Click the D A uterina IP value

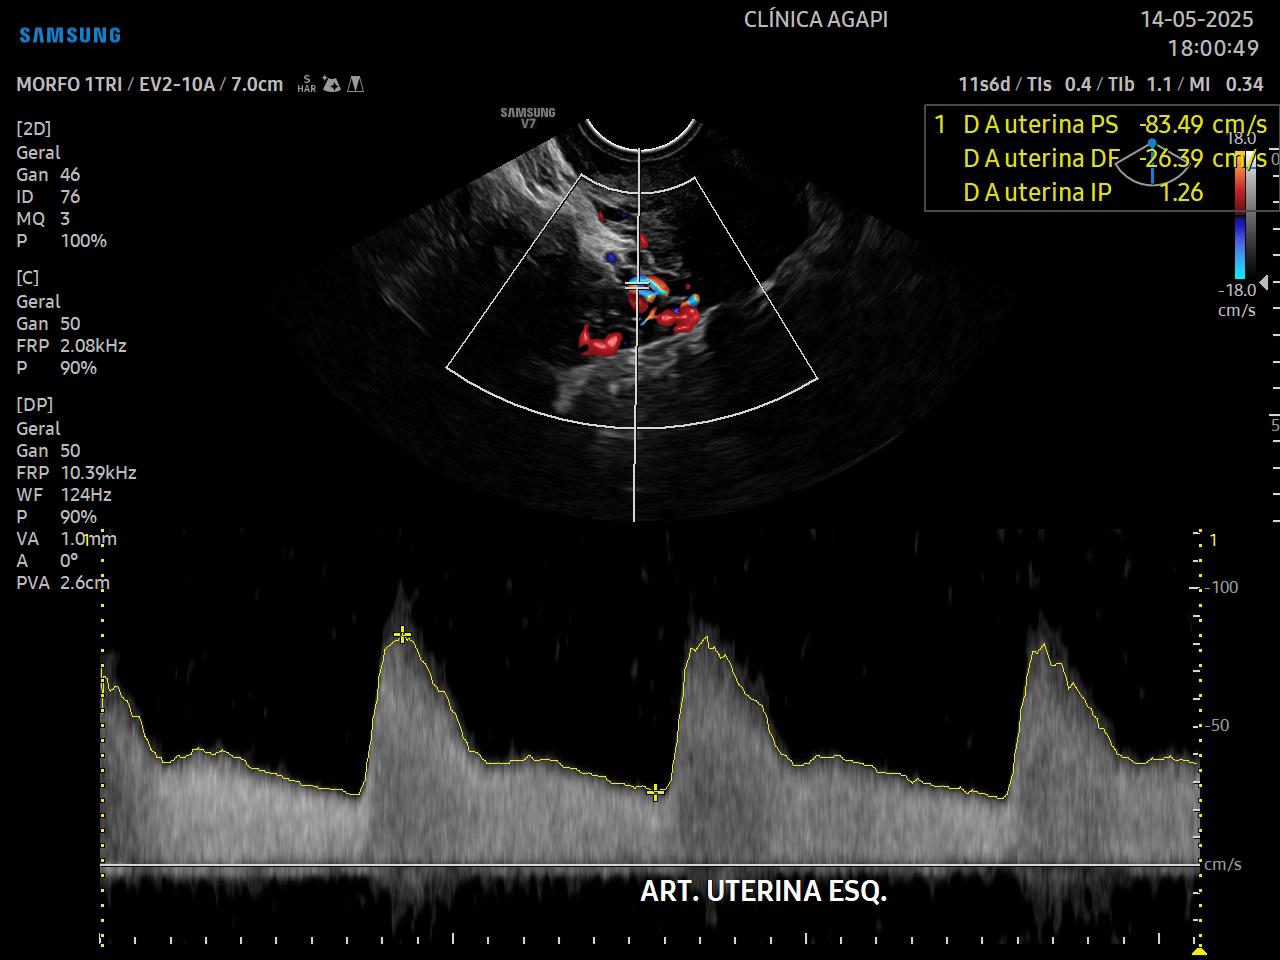1181,193
